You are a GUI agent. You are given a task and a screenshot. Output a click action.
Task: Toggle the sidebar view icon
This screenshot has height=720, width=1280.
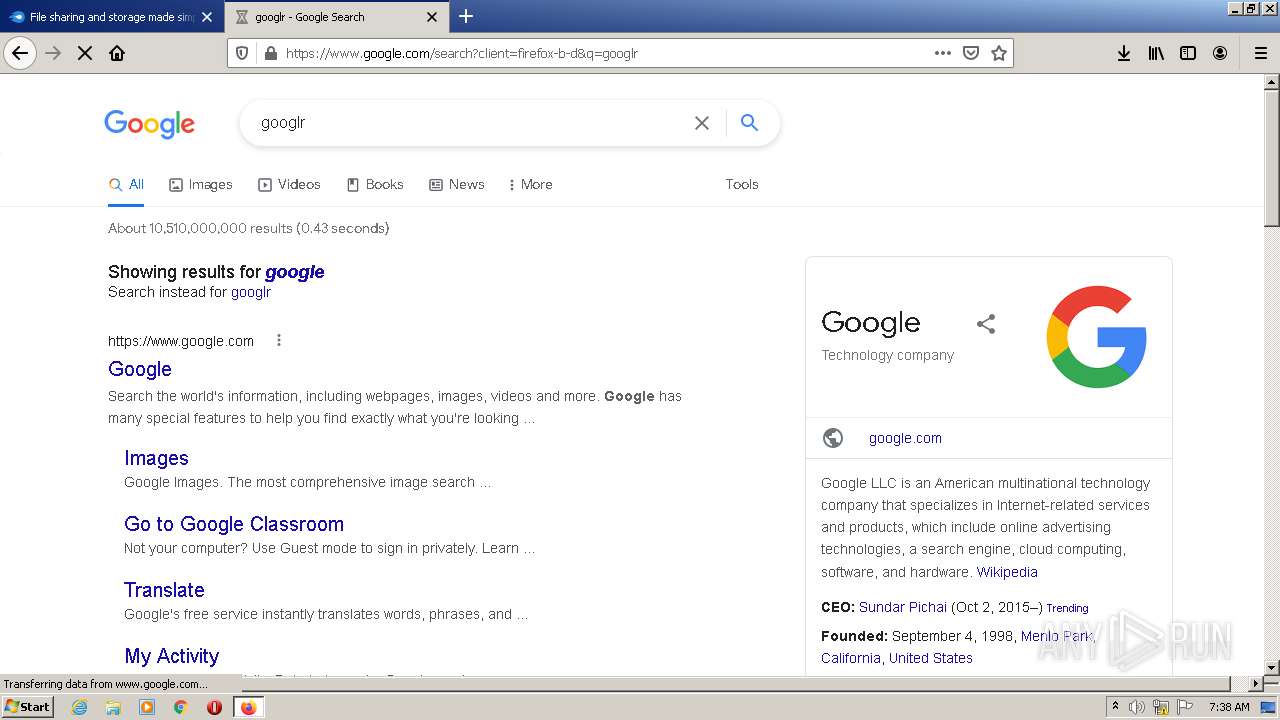[x=1188, y=53]
